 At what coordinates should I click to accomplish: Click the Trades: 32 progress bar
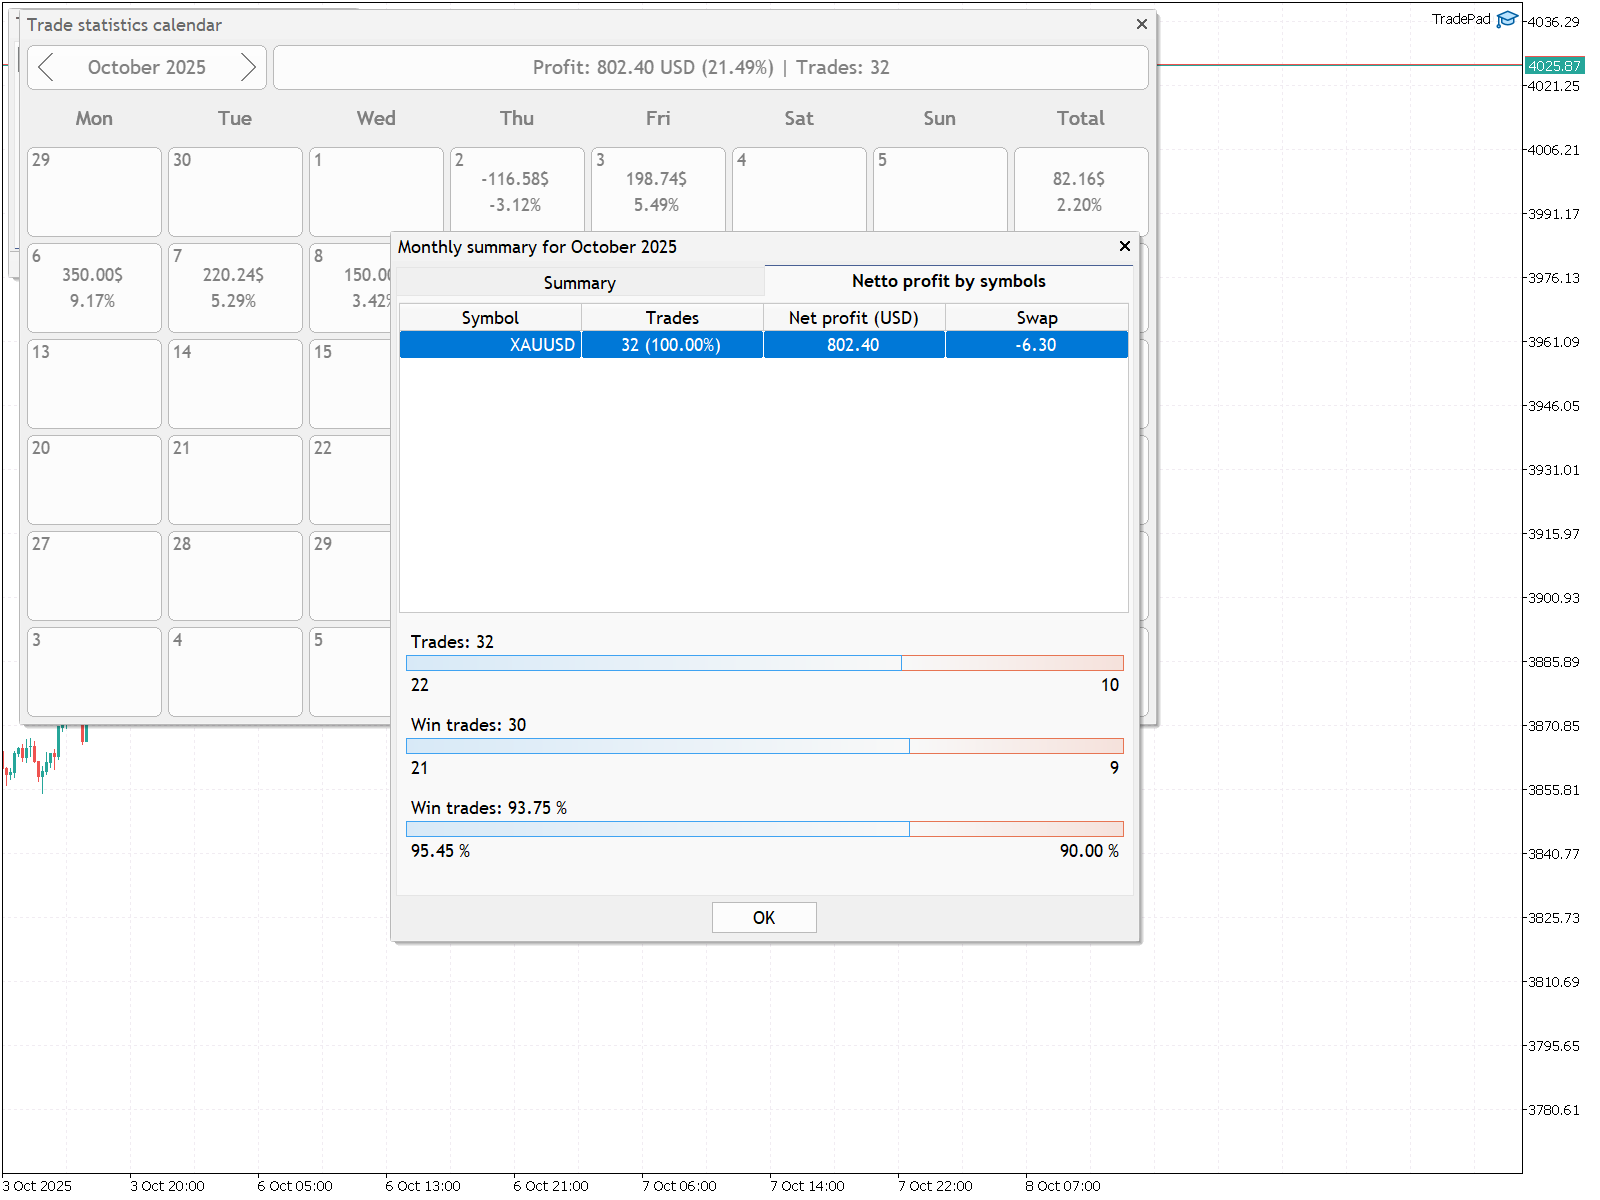tap(765, 663)
